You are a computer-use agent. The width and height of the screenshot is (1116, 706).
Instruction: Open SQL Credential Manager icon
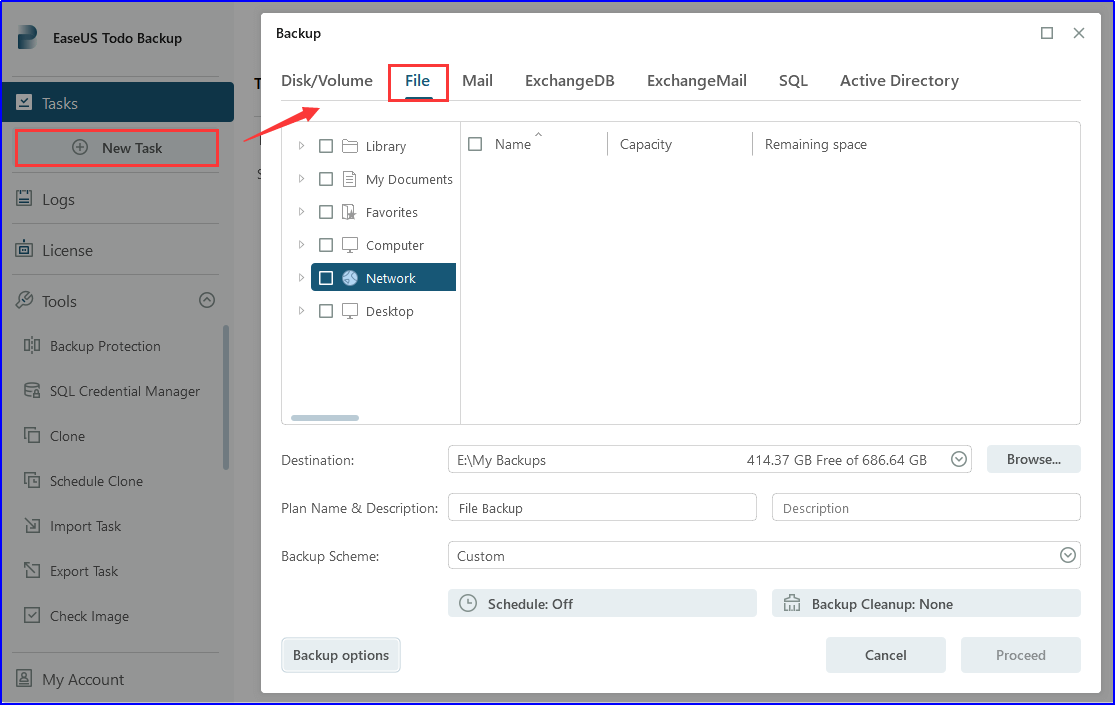(x=31, y=391)
